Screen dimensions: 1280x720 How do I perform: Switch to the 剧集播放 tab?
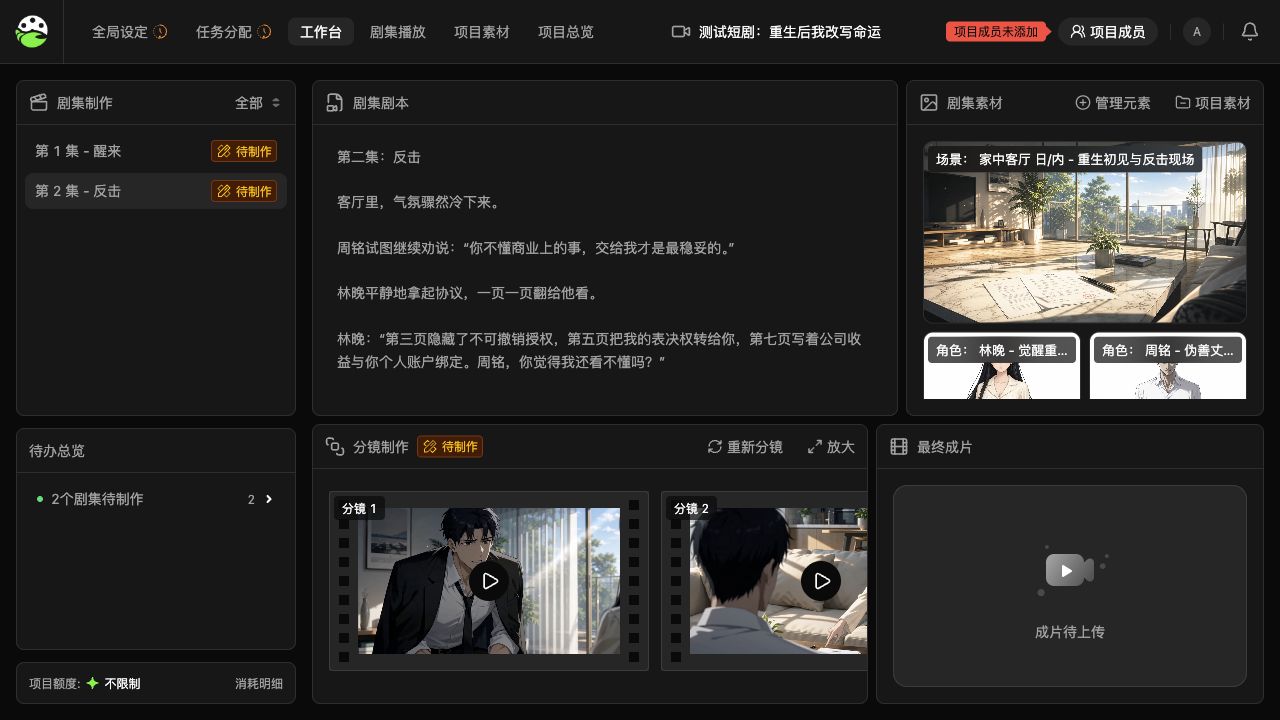coord(398,32)
